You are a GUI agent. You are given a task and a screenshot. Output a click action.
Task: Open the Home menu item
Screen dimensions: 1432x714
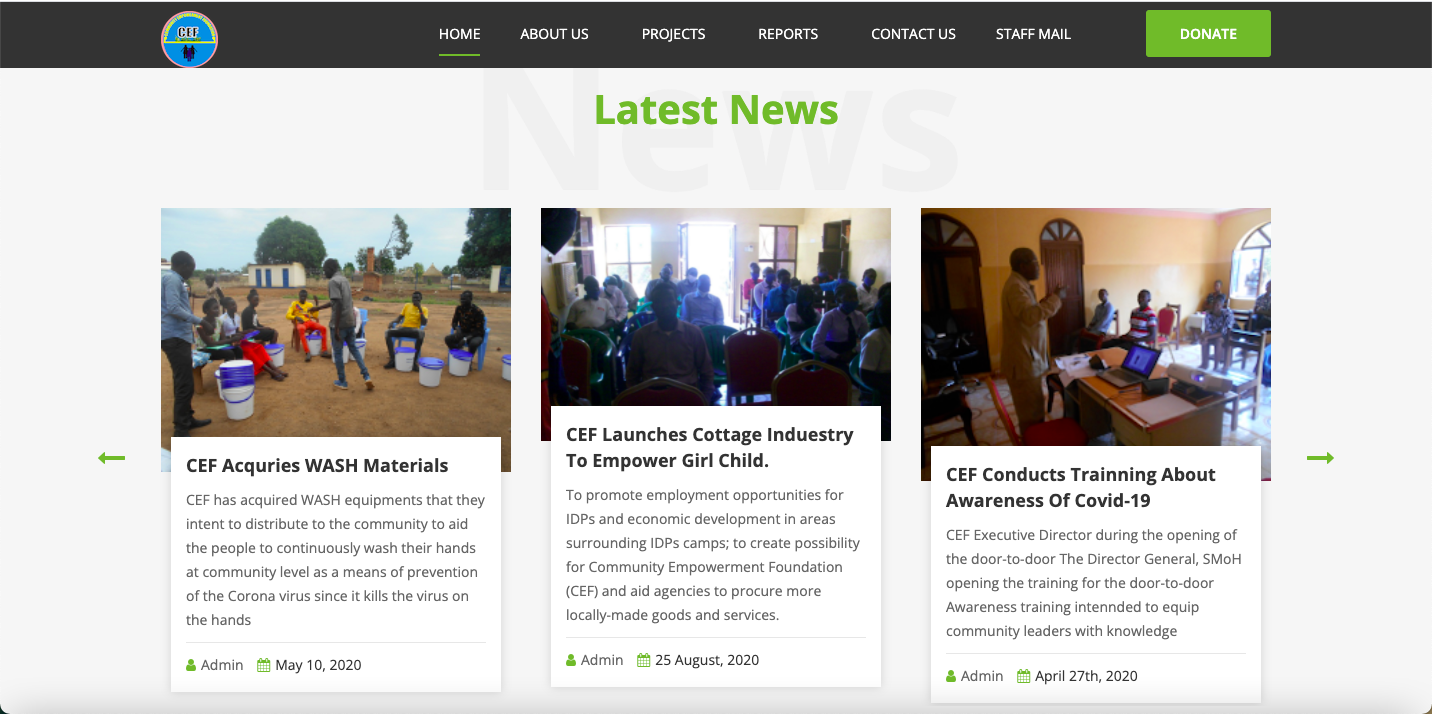[460, 34]
